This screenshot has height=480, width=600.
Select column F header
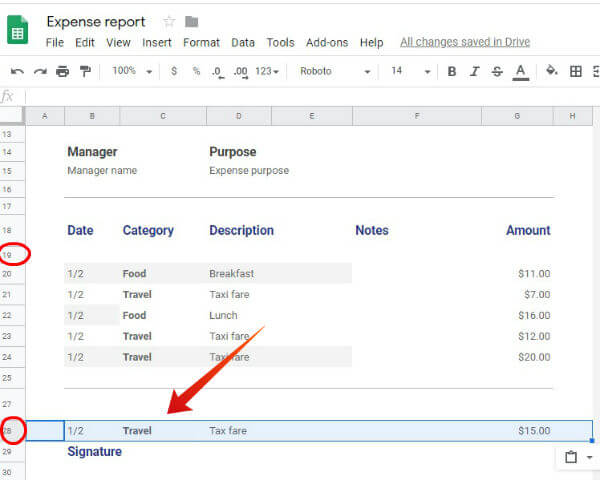click(417, 116)
